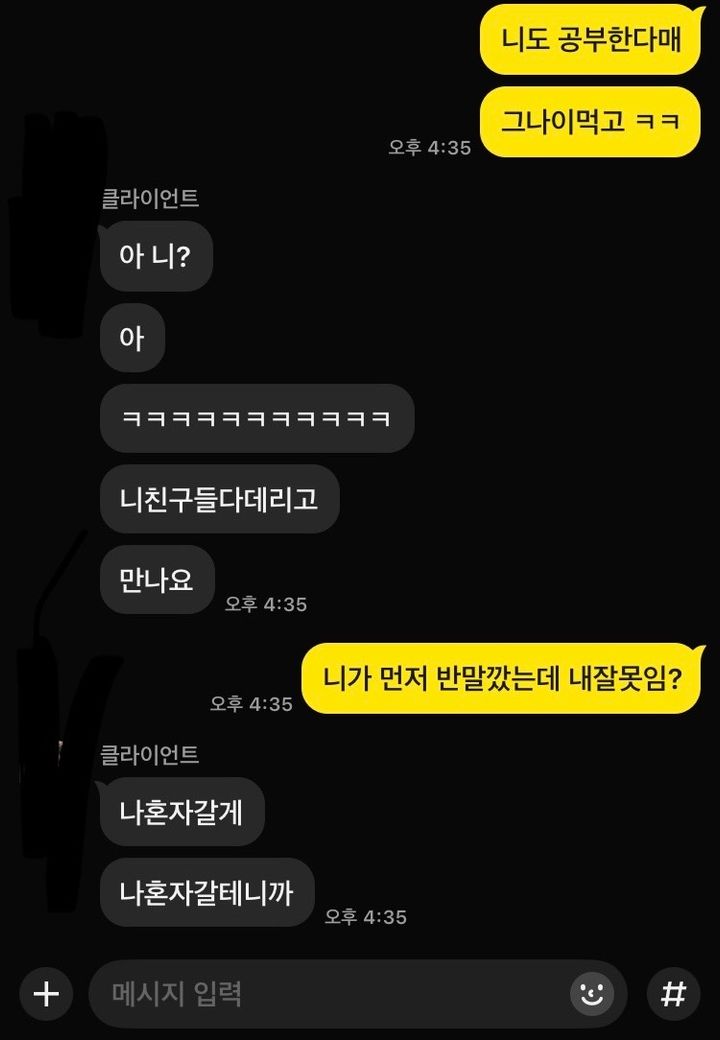This screenshot has width=720, height=1040.
Task: Tap the ㅋㅋㅋㅋㅋ laughing message bubble
Action: click(257, 419)
